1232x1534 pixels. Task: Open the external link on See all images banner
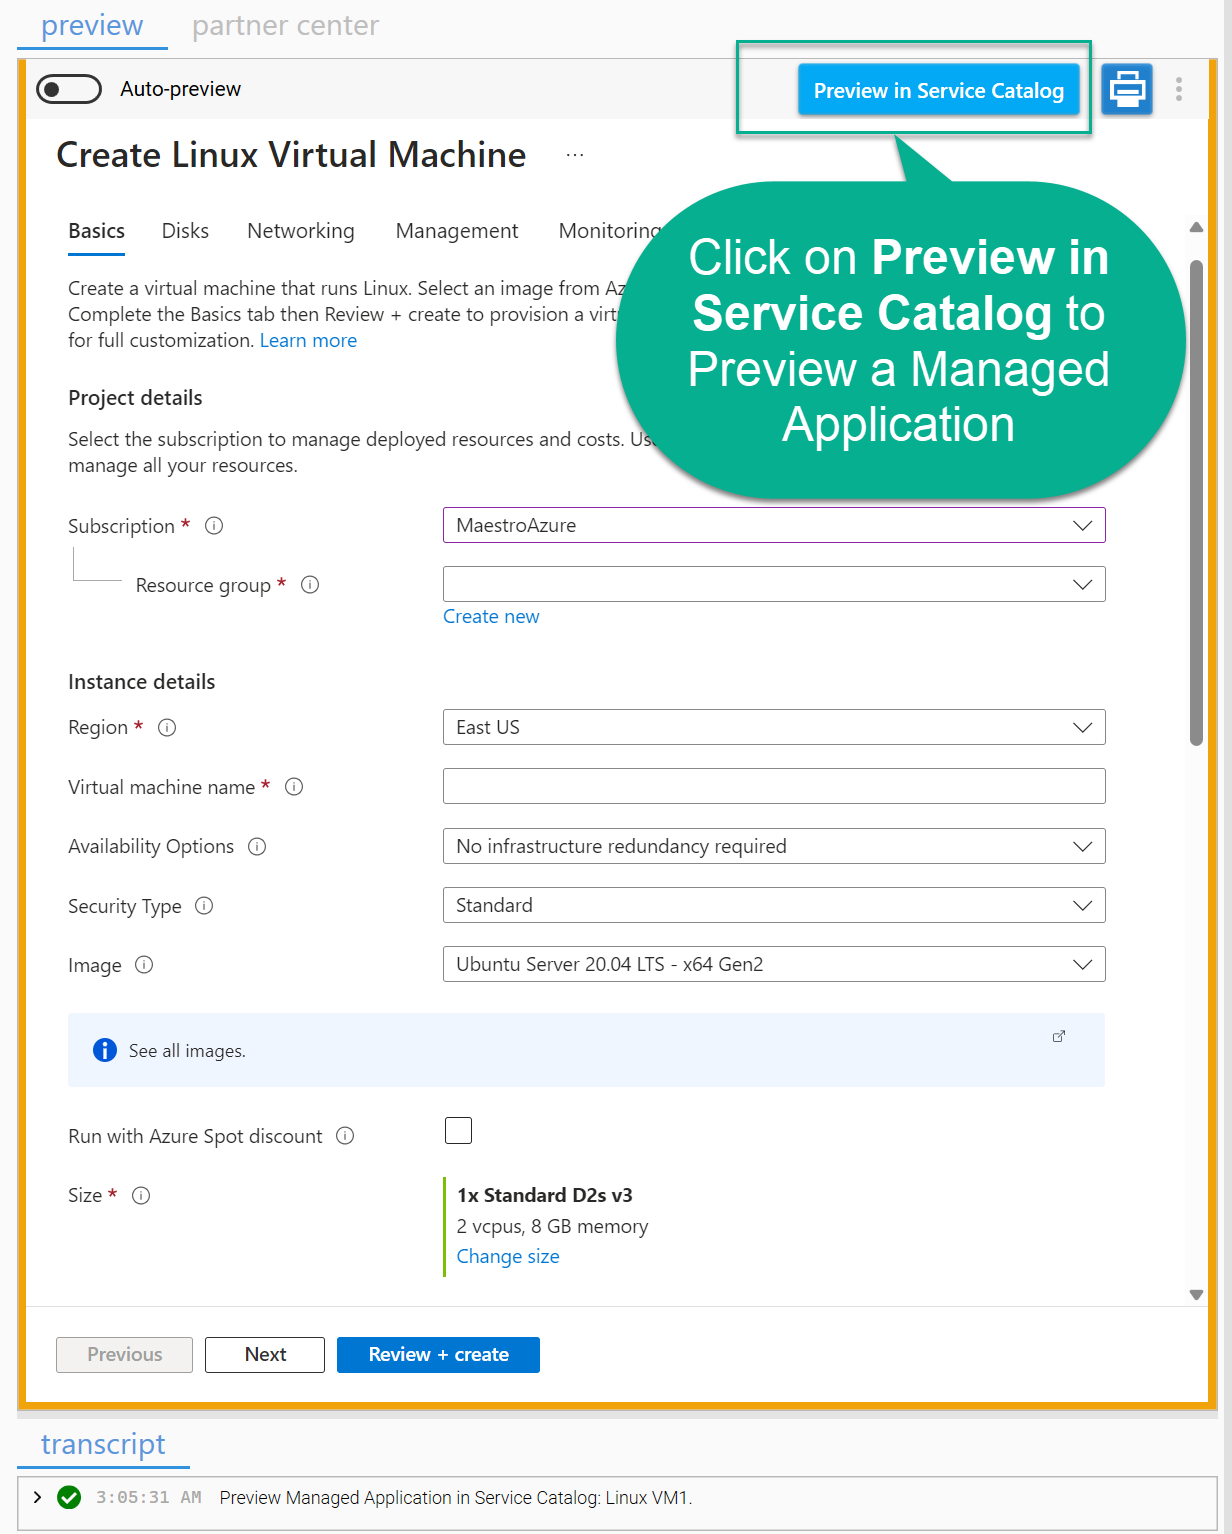(1058, 1037)
